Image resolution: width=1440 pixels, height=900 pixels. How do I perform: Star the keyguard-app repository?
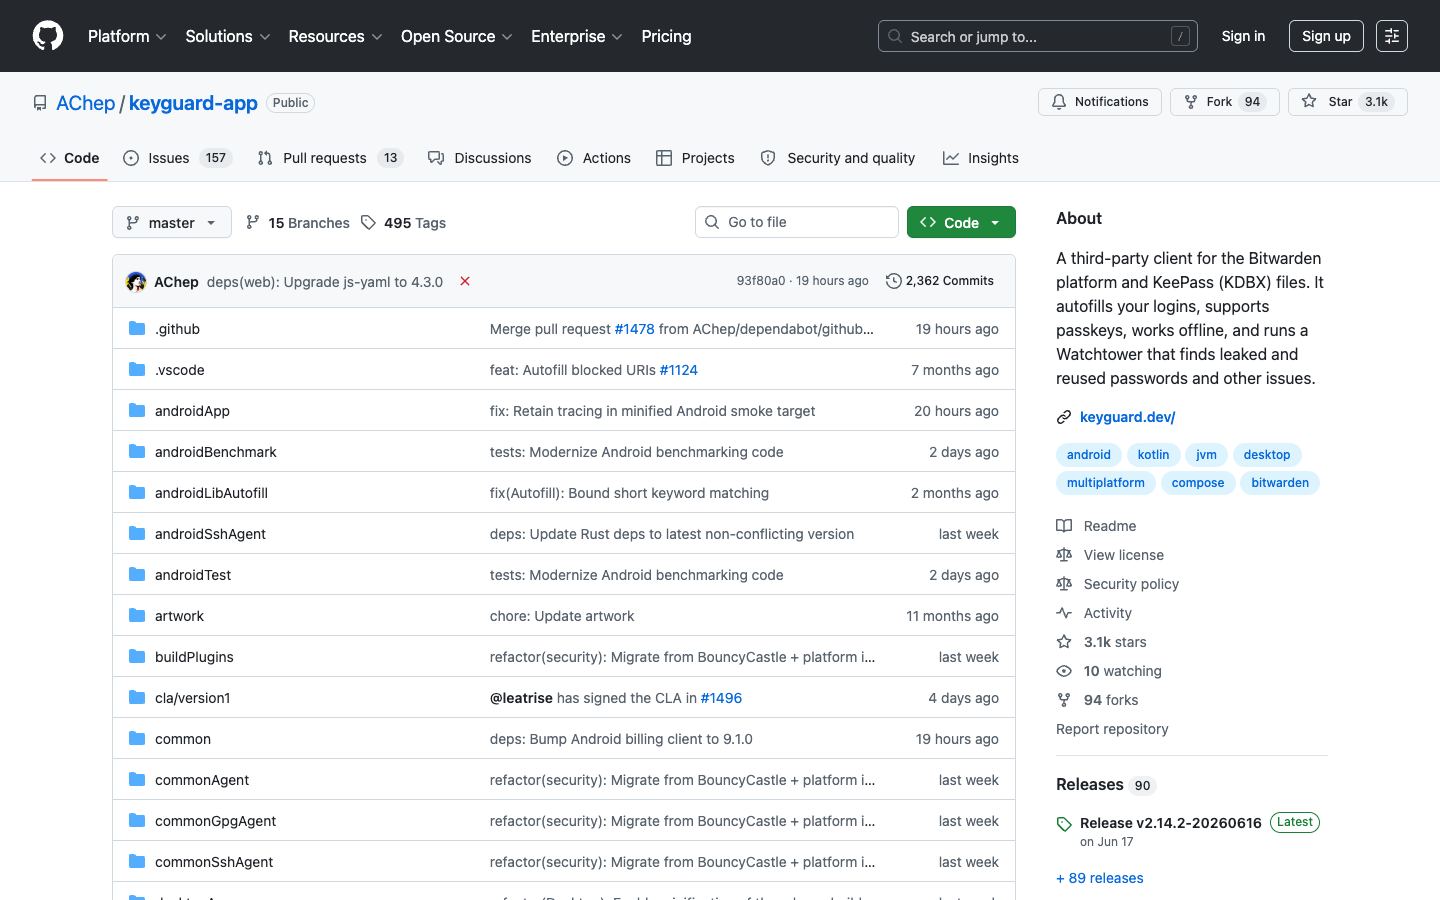pos(1347,102)
